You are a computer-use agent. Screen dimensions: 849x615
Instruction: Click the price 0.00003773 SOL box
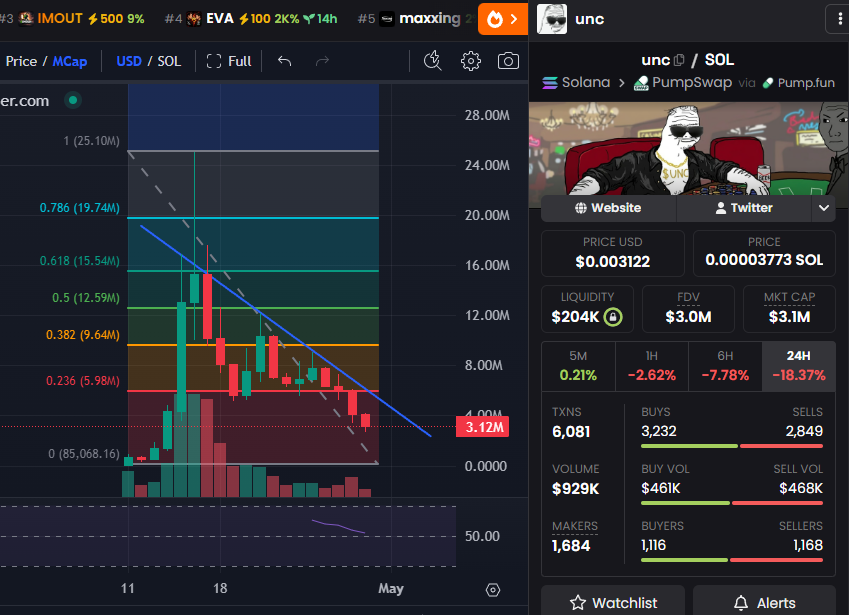[x=764, y=253]
